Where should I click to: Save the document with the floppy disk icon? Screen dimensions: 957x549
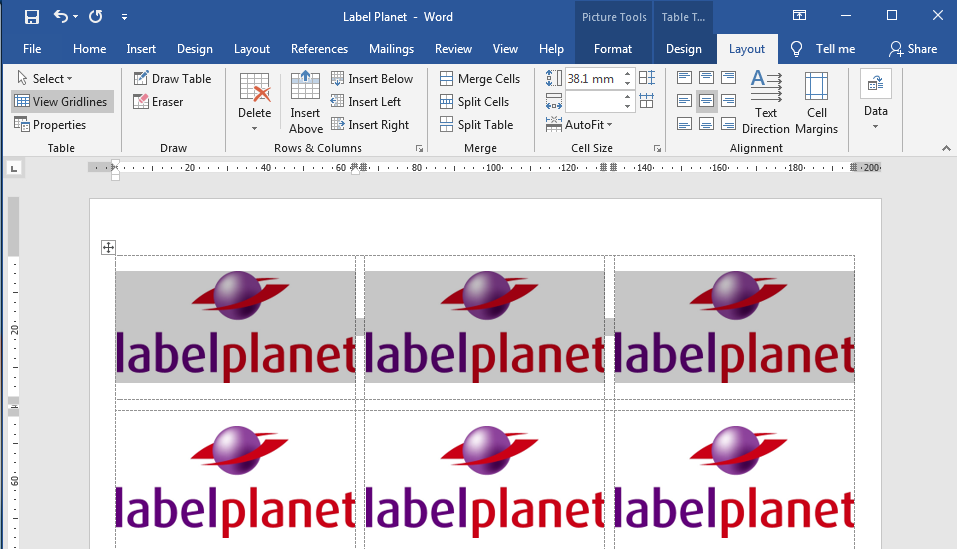(x=32, y=16)
